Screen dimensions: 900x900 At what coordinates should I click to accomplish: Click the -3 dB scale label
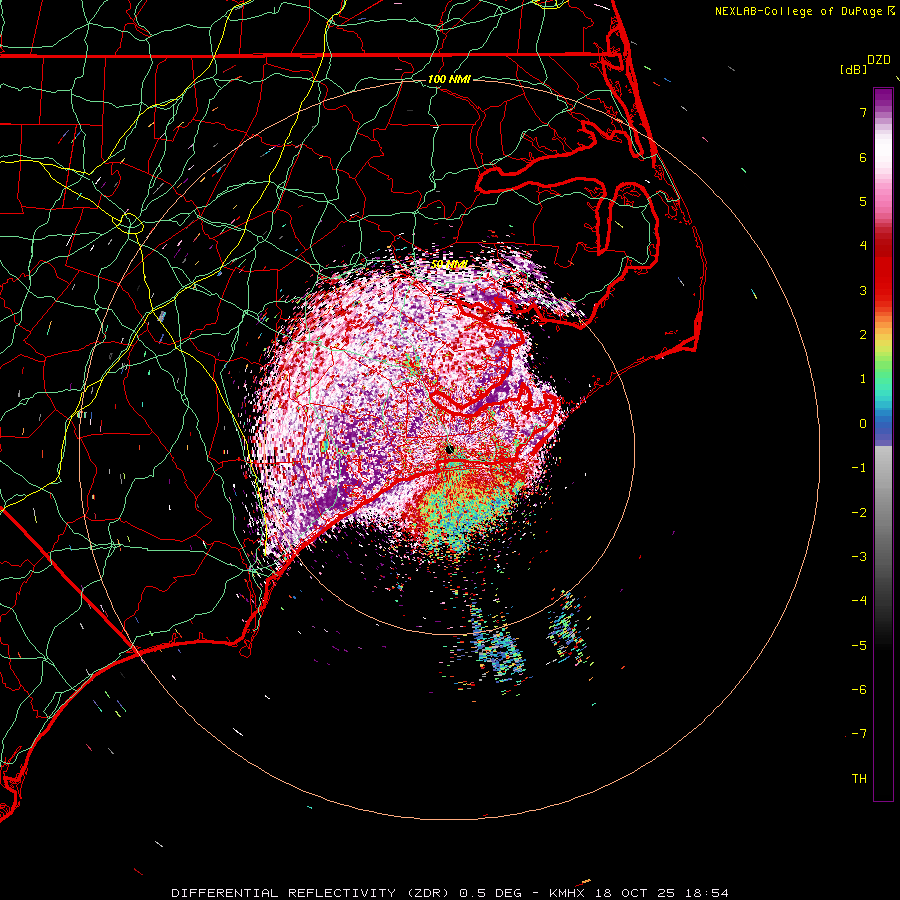pos(859,557)
